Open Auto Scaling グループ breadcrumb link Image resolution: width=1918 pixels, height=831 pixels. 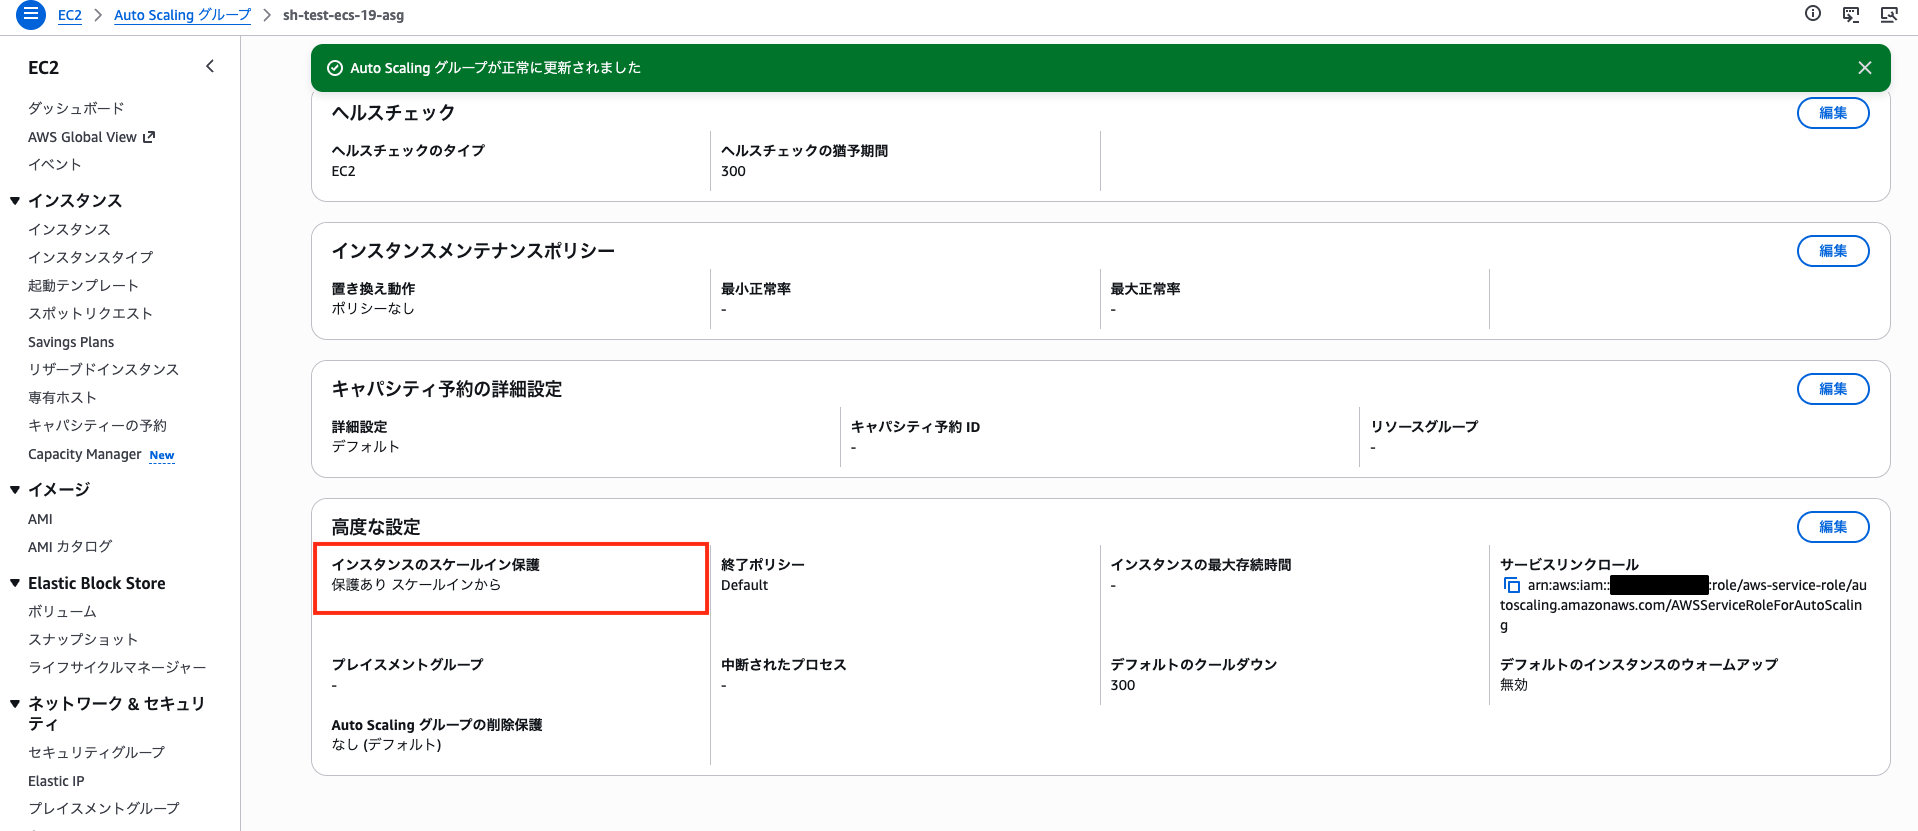point(183,15)
